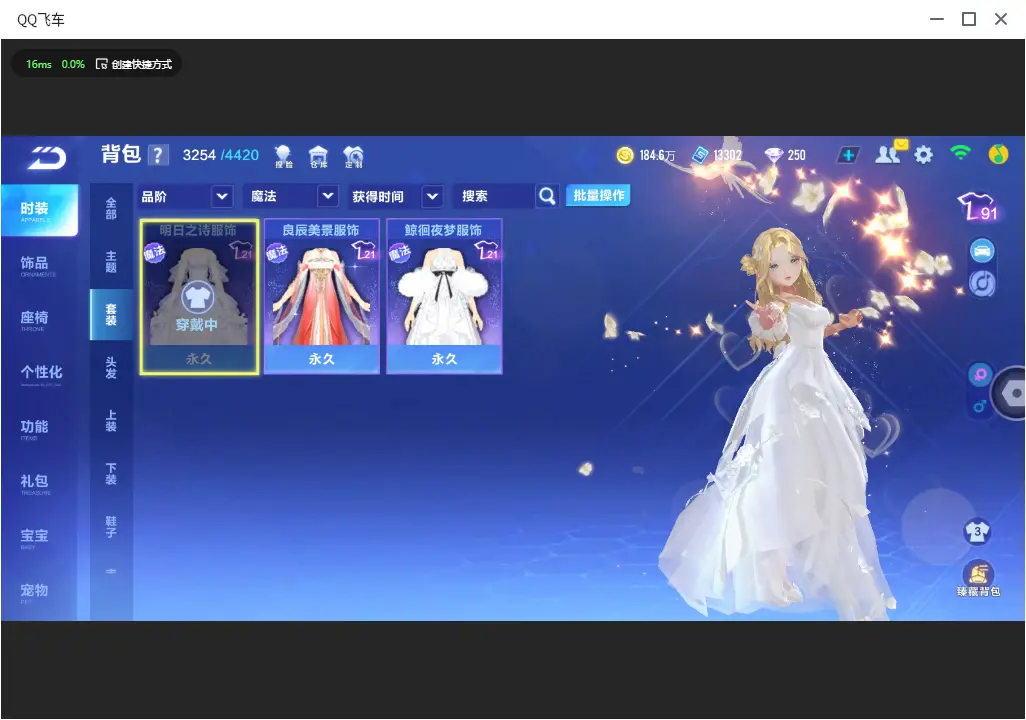Click the 184.6万 gold amount

tap(657, 155)
